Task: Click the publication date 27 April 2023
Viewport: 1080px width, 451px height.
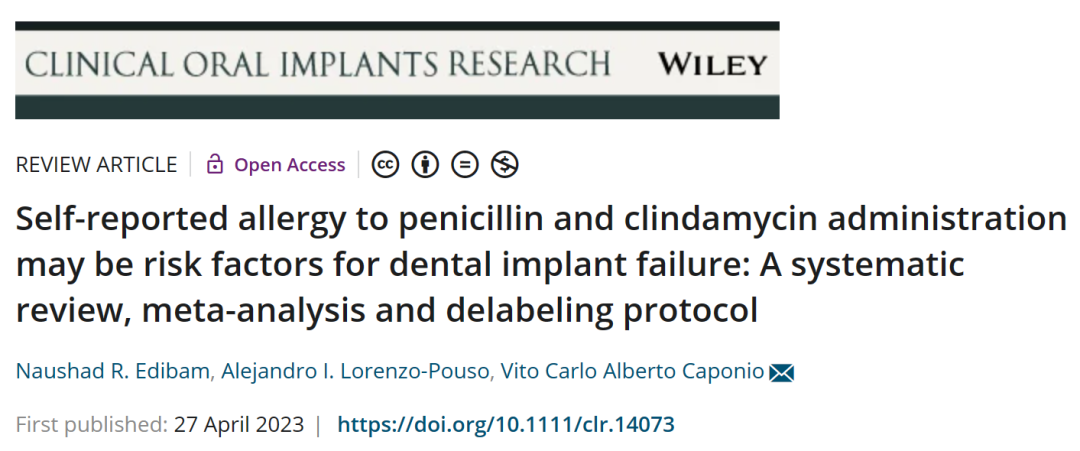Action: coord(239,424)
